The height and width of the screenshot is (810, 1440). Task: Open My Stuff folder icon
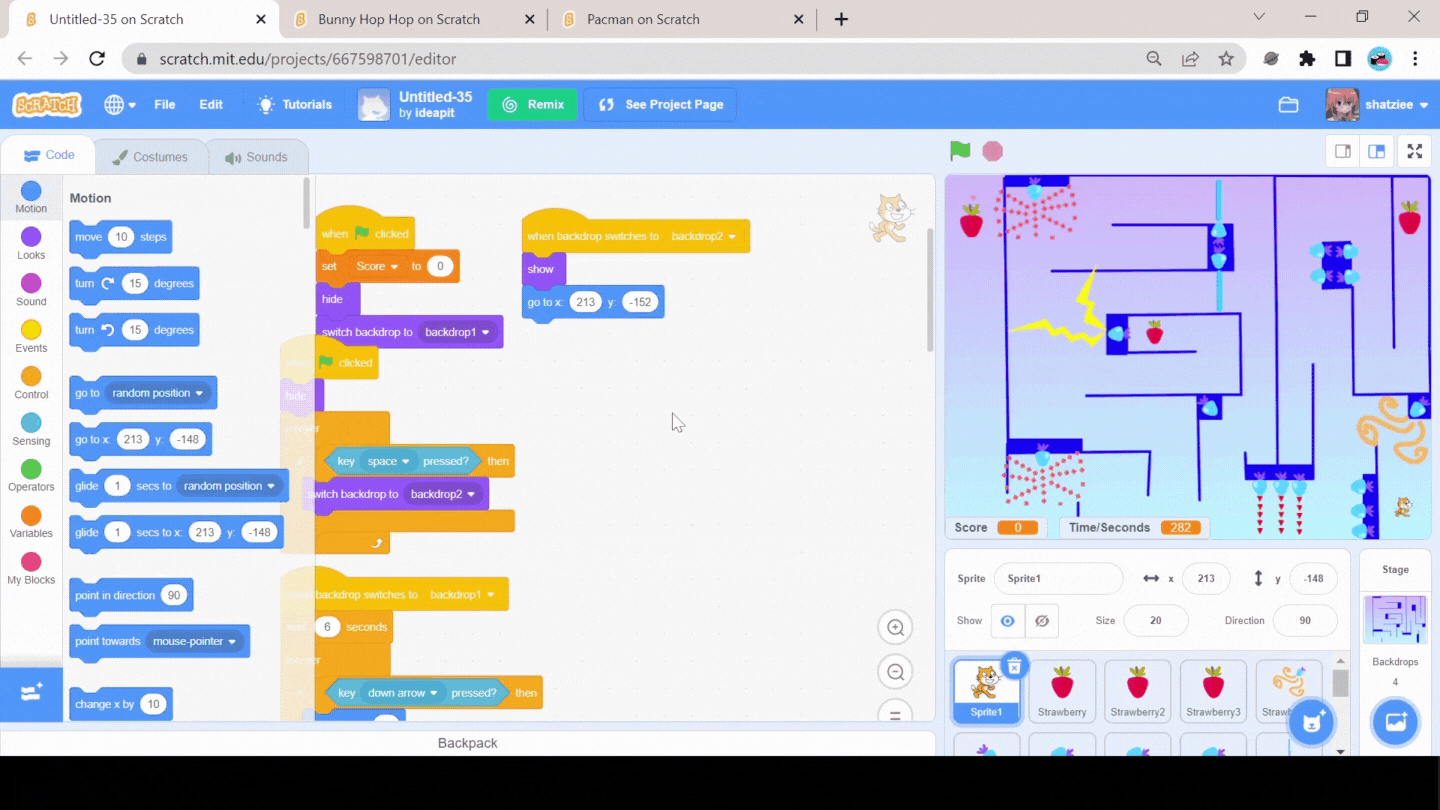(1288, 104)
